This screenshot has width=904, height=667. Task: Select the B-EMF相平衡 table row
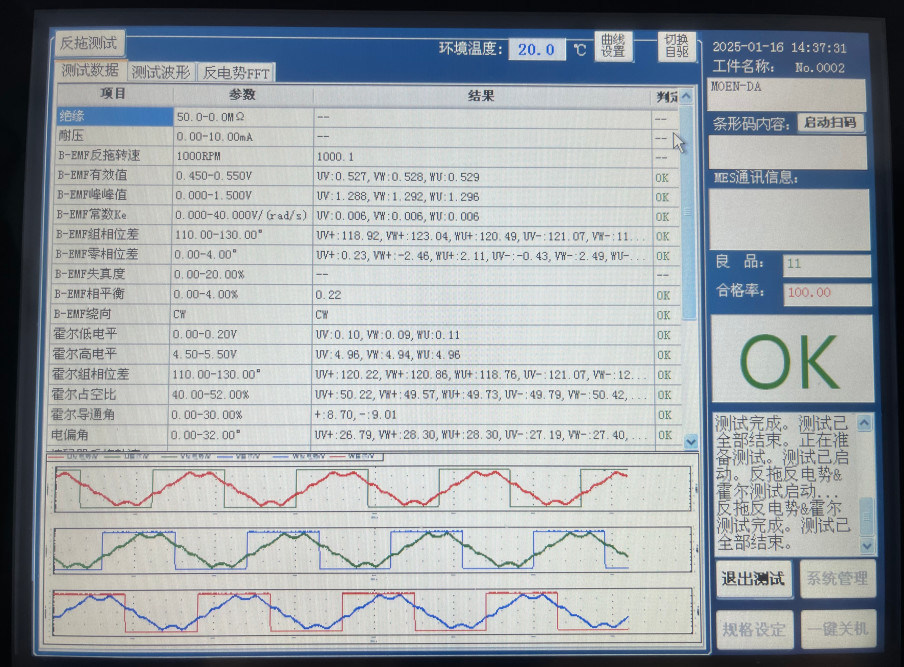coord(113,295)
